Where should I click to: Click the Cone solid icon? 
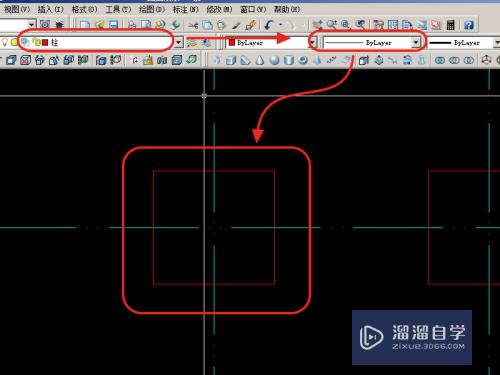(x=260, y=60)
